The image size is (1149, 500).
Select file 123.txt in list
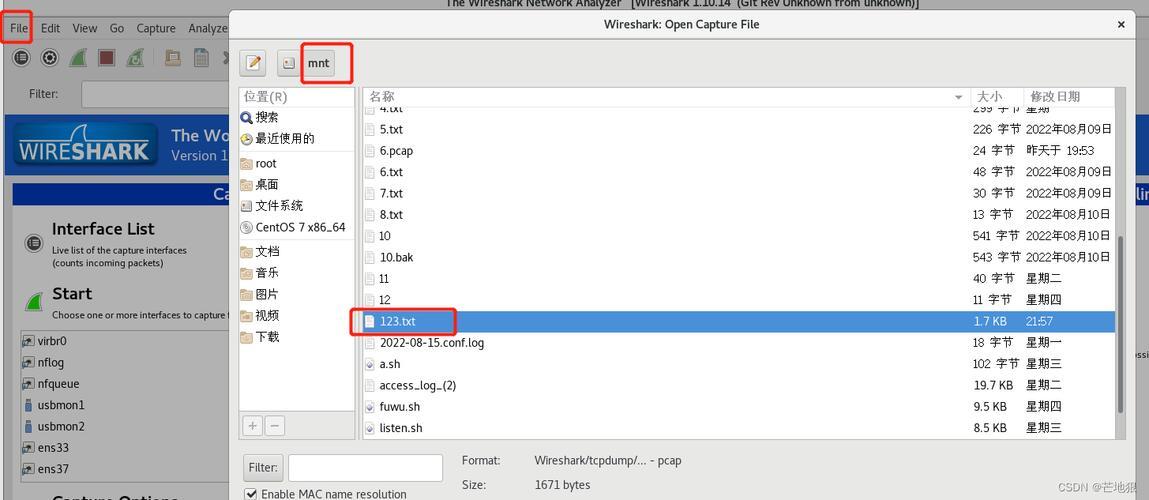point(739,321)
